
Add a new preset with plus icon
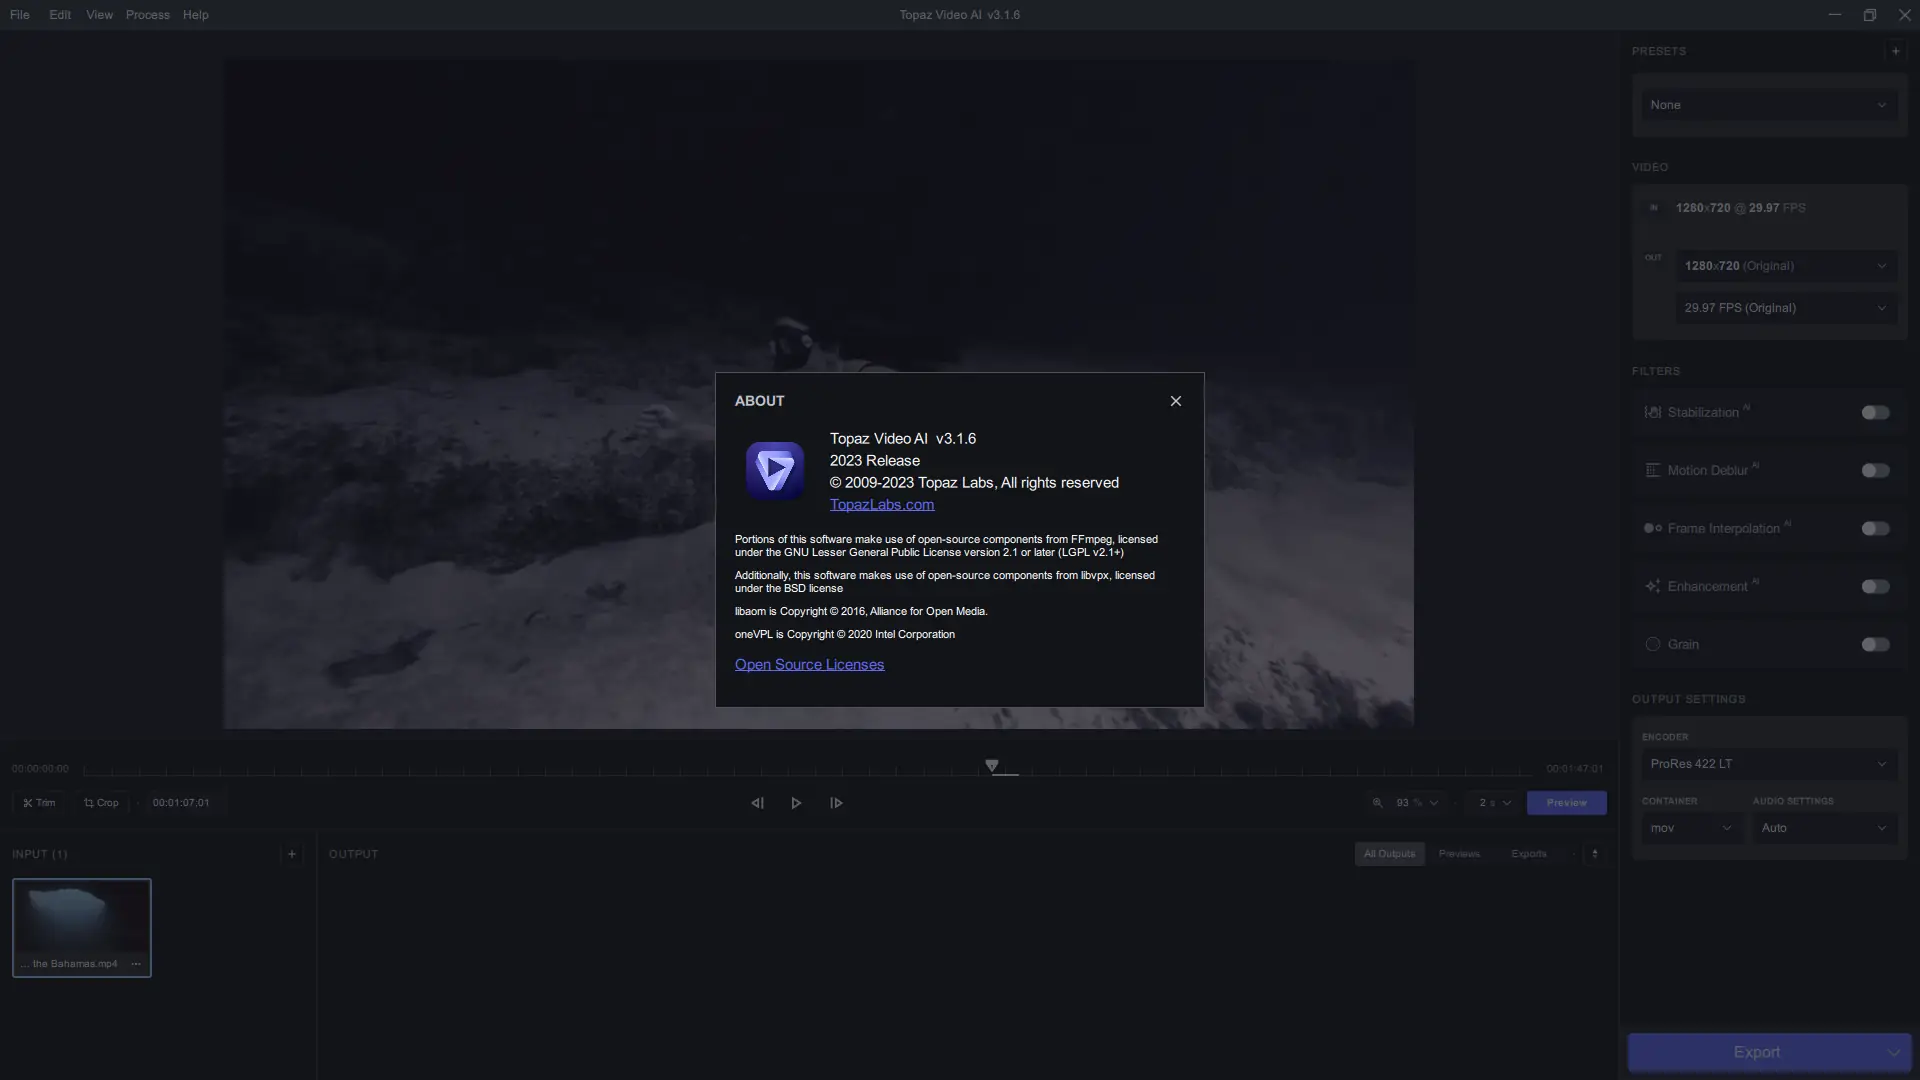pyautogui.click(x=1895, y=51)
